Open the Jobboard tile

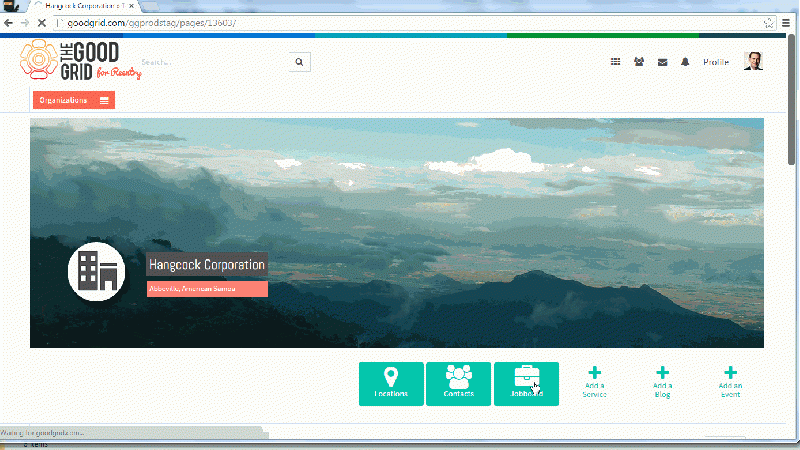pos(526,384)
